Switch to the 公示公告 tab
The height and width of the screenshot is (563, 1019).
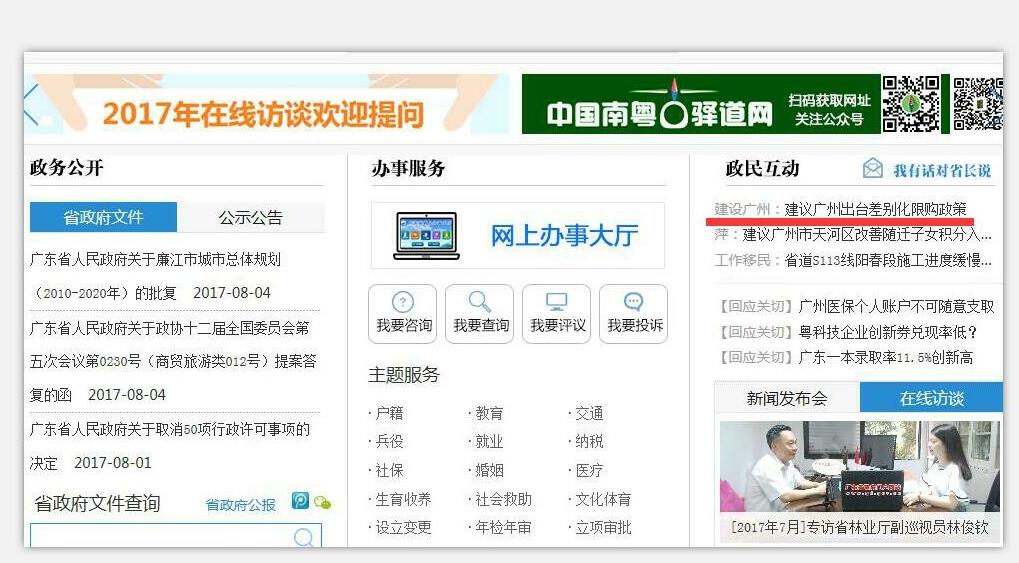point(251,217)
